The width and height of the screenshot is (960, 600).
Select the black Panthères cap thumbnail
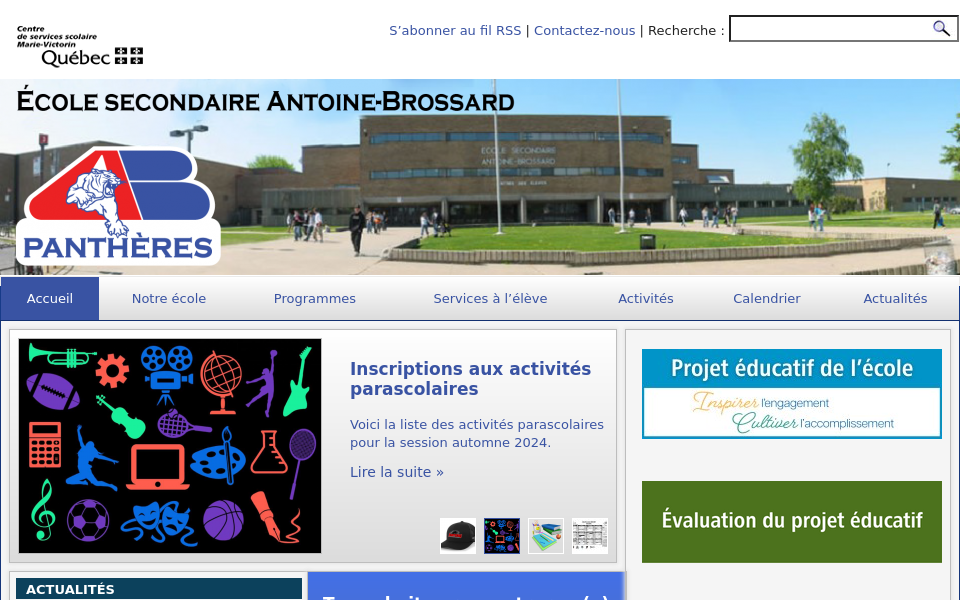pos(458,536)
